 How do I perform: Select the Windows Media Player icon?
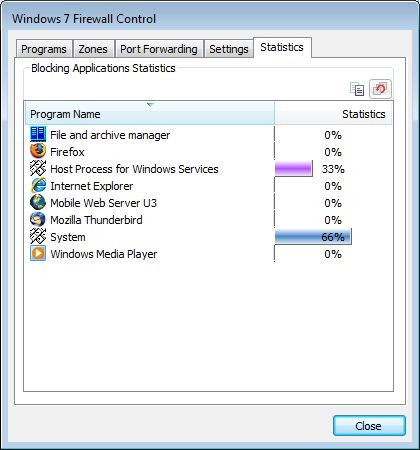pos(38,253)
